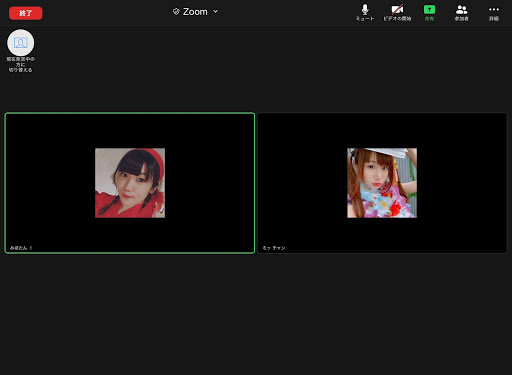This screenshot has height=375, width=512.
Task: Mute the microphone with ミュート
Action: click(365, 13)
